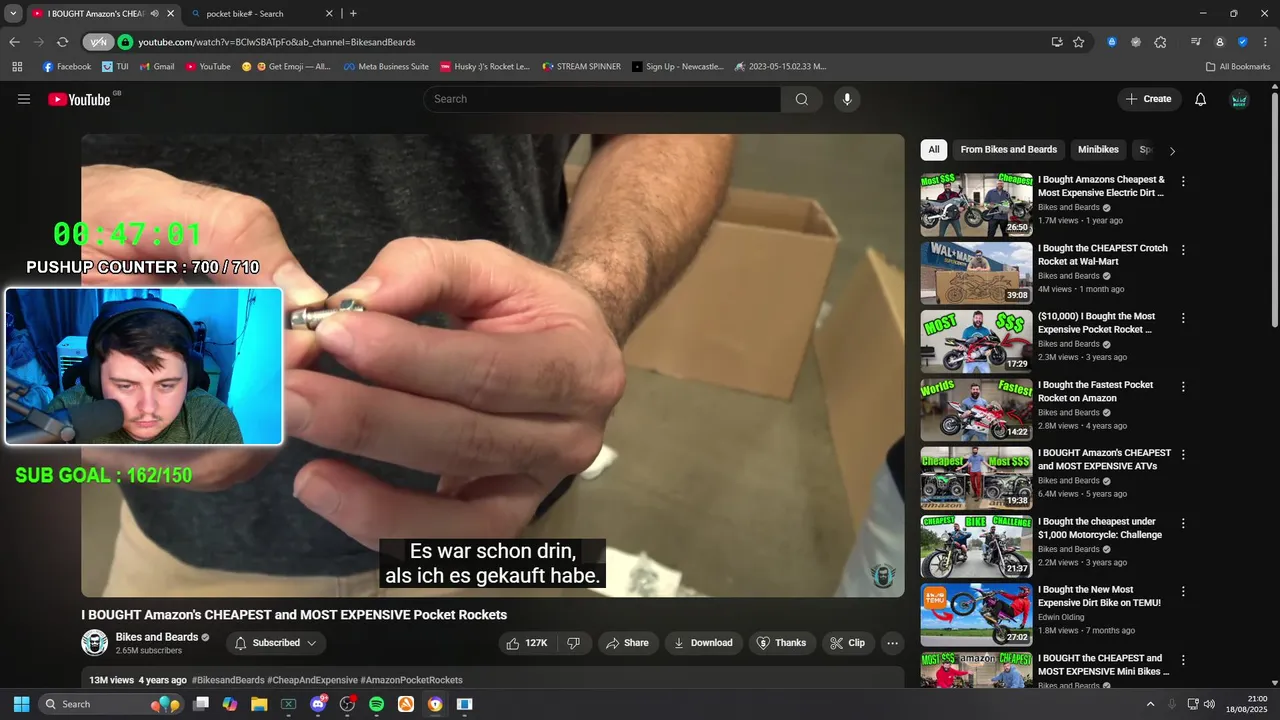Go back to the previous page
1280x720 pixels.
point(14,42)
